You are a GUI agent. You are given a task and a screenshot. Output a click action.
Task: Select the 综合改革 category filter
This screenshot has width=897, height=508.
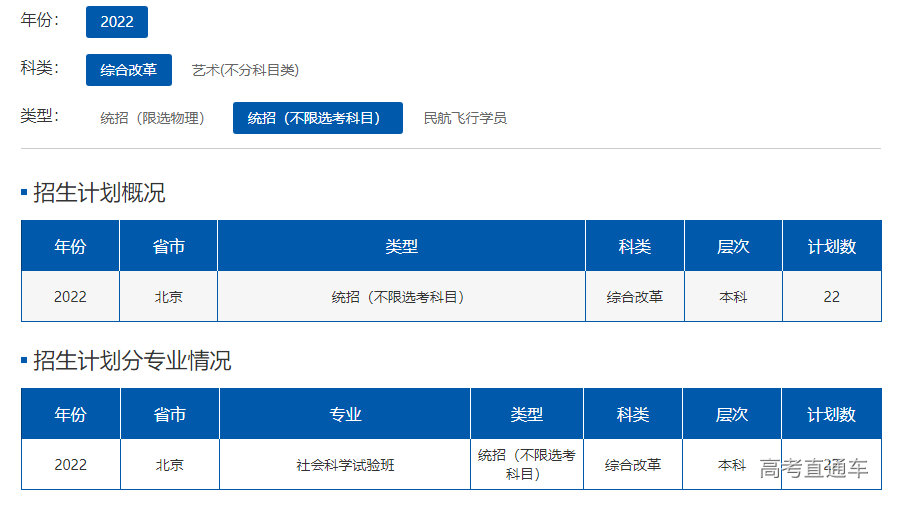point(129,70)
